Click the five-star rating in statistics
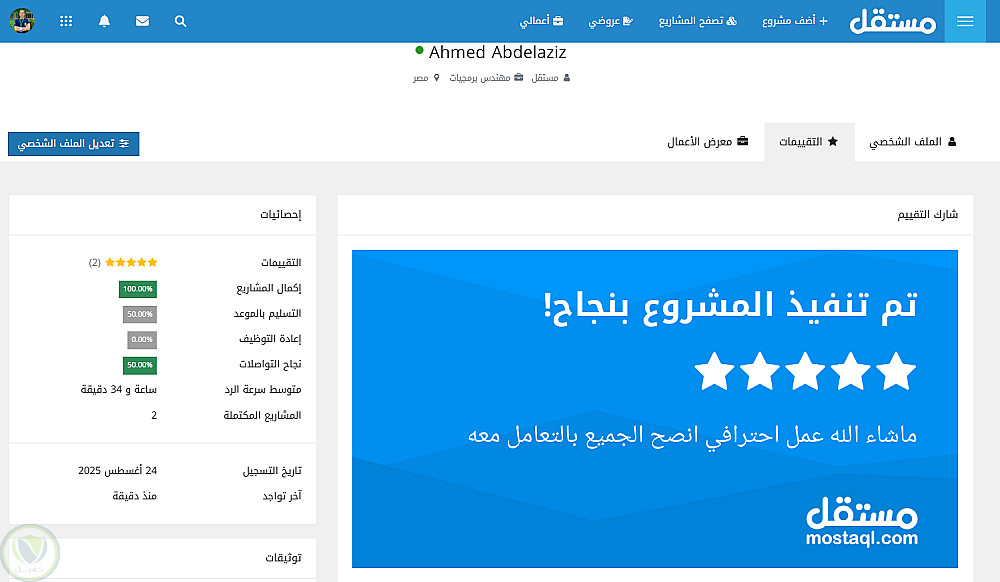The image size is (1000, 582). pyautogui.click(x=131, y=262)
